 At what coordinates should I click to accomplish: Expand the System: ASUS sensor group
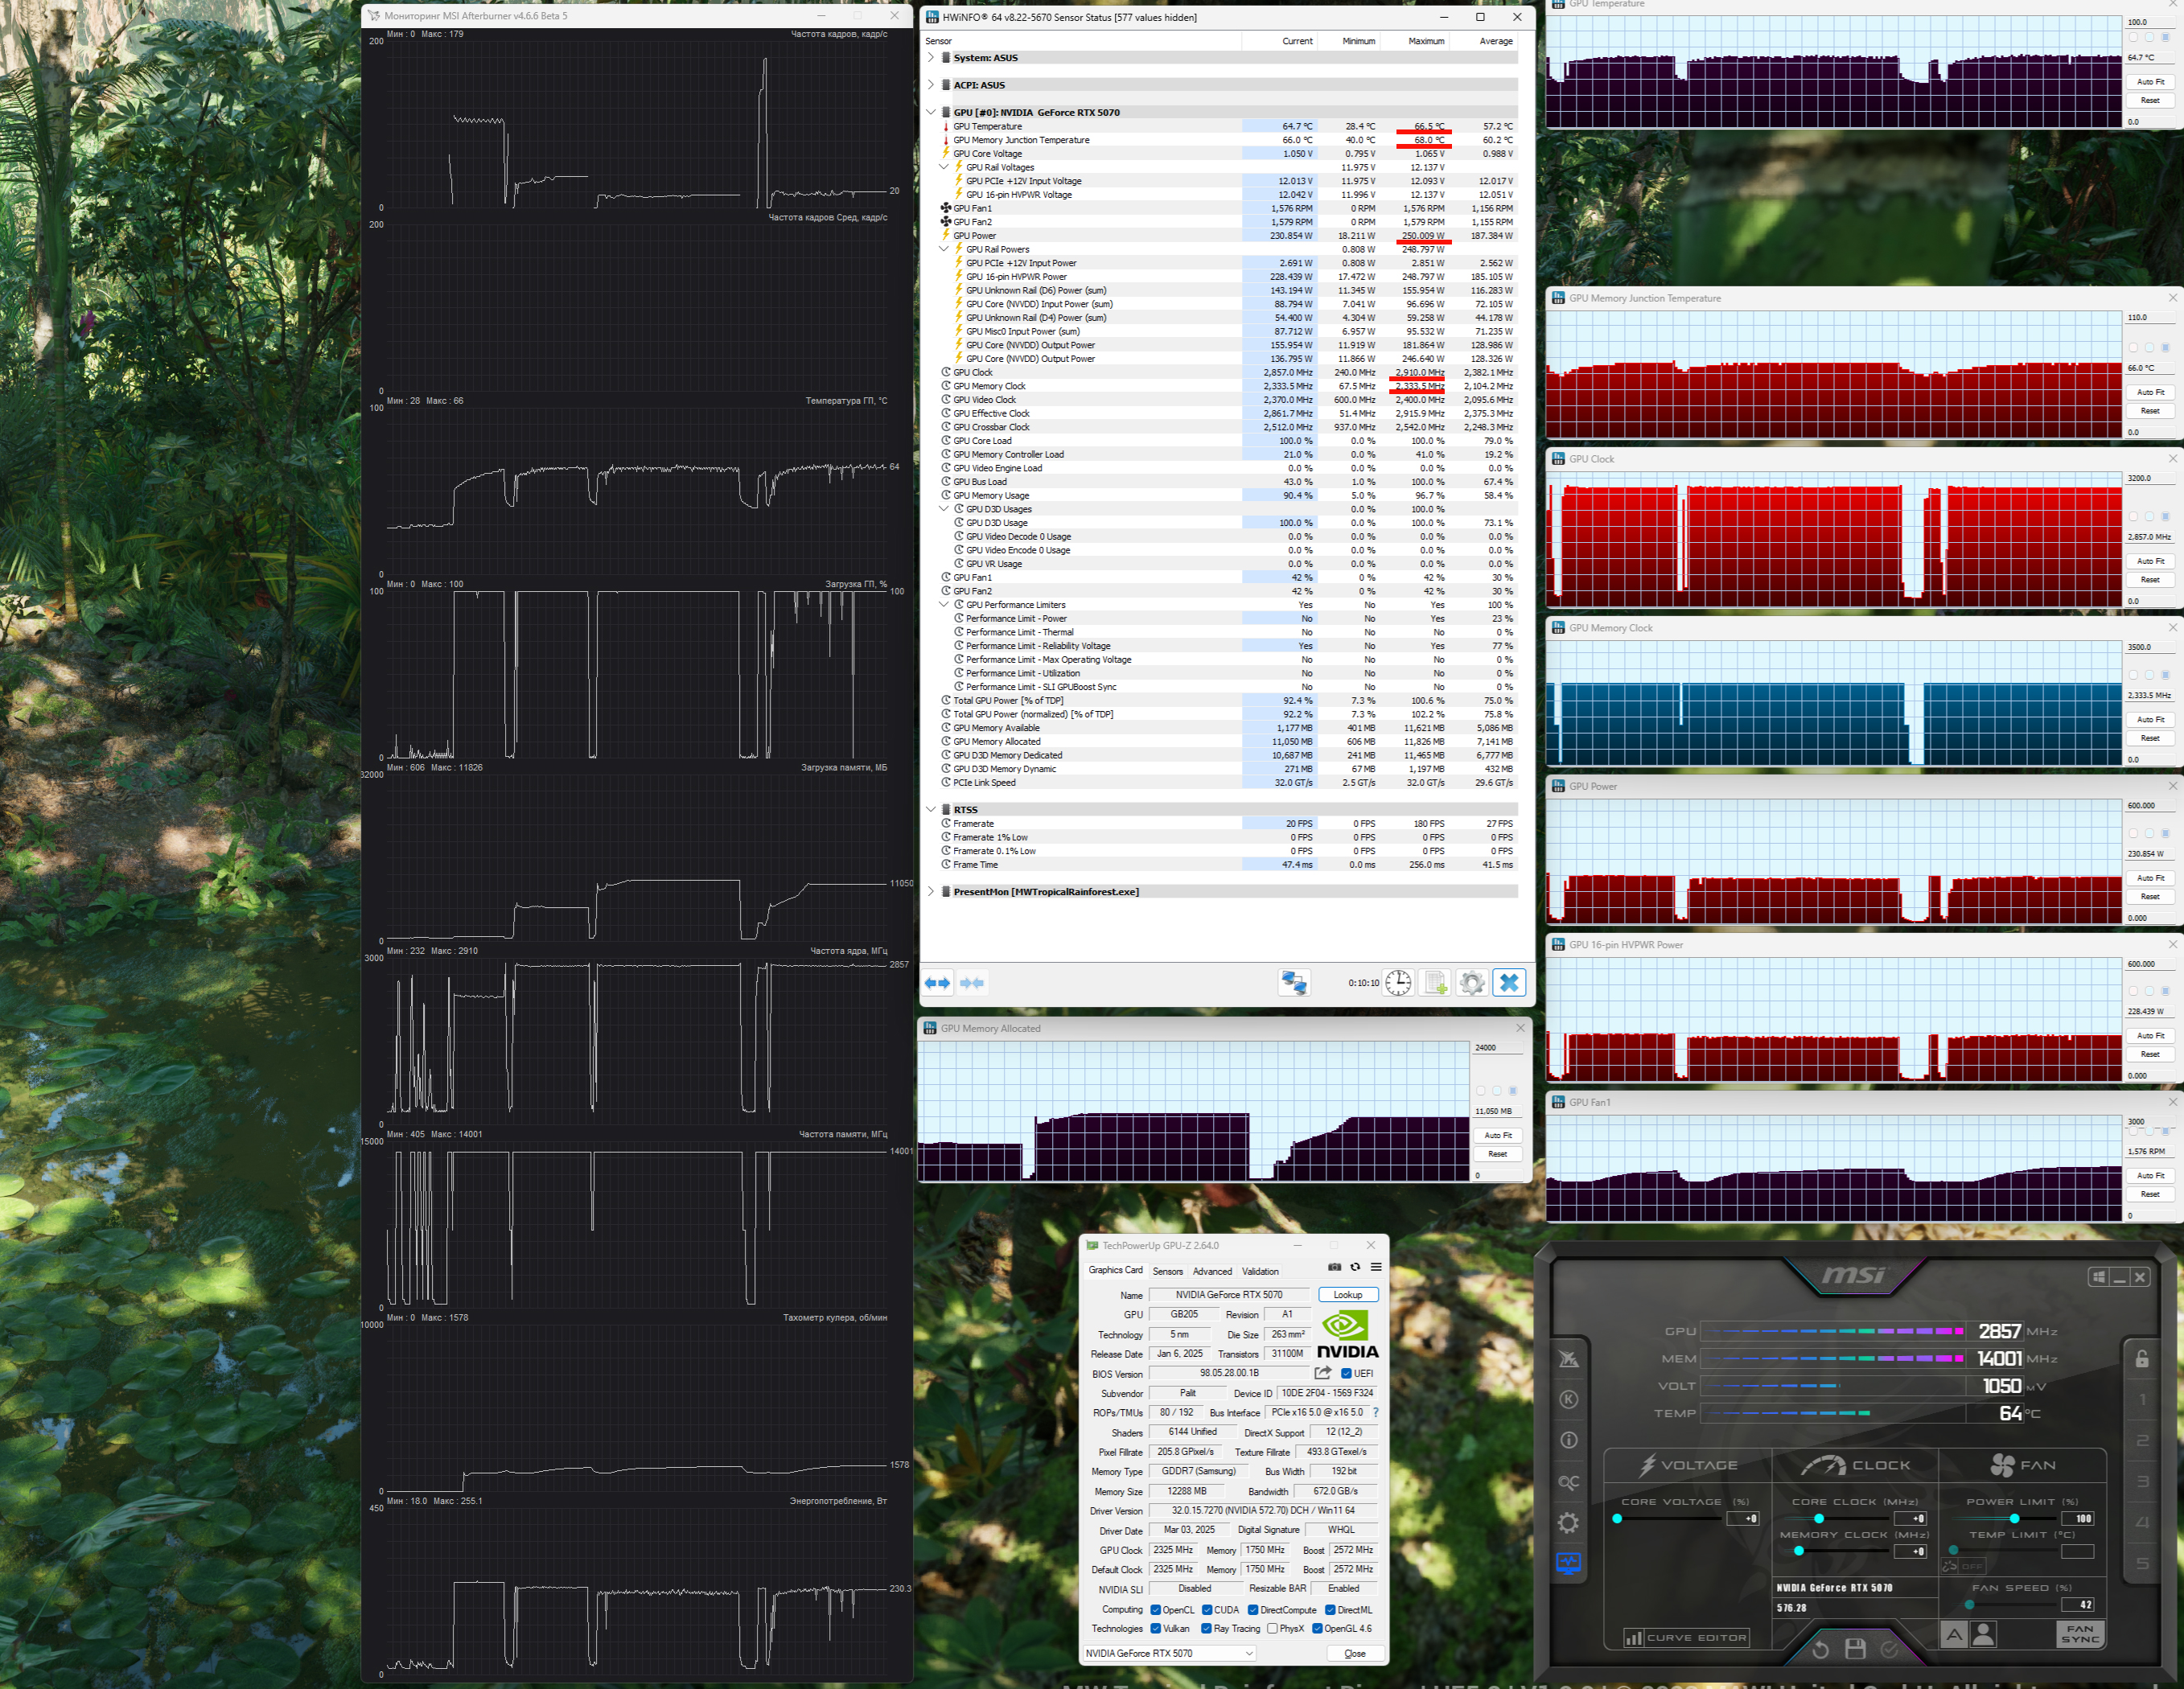pos(931,58)
